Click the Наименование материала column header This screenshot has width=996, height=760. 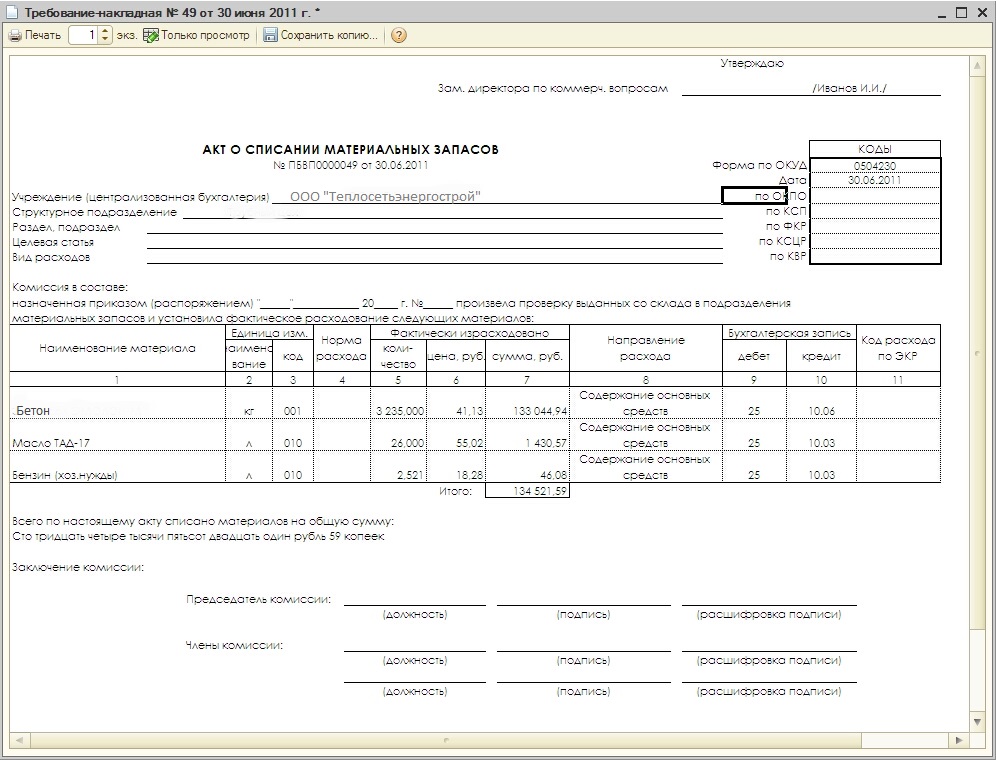click(118, 348)
